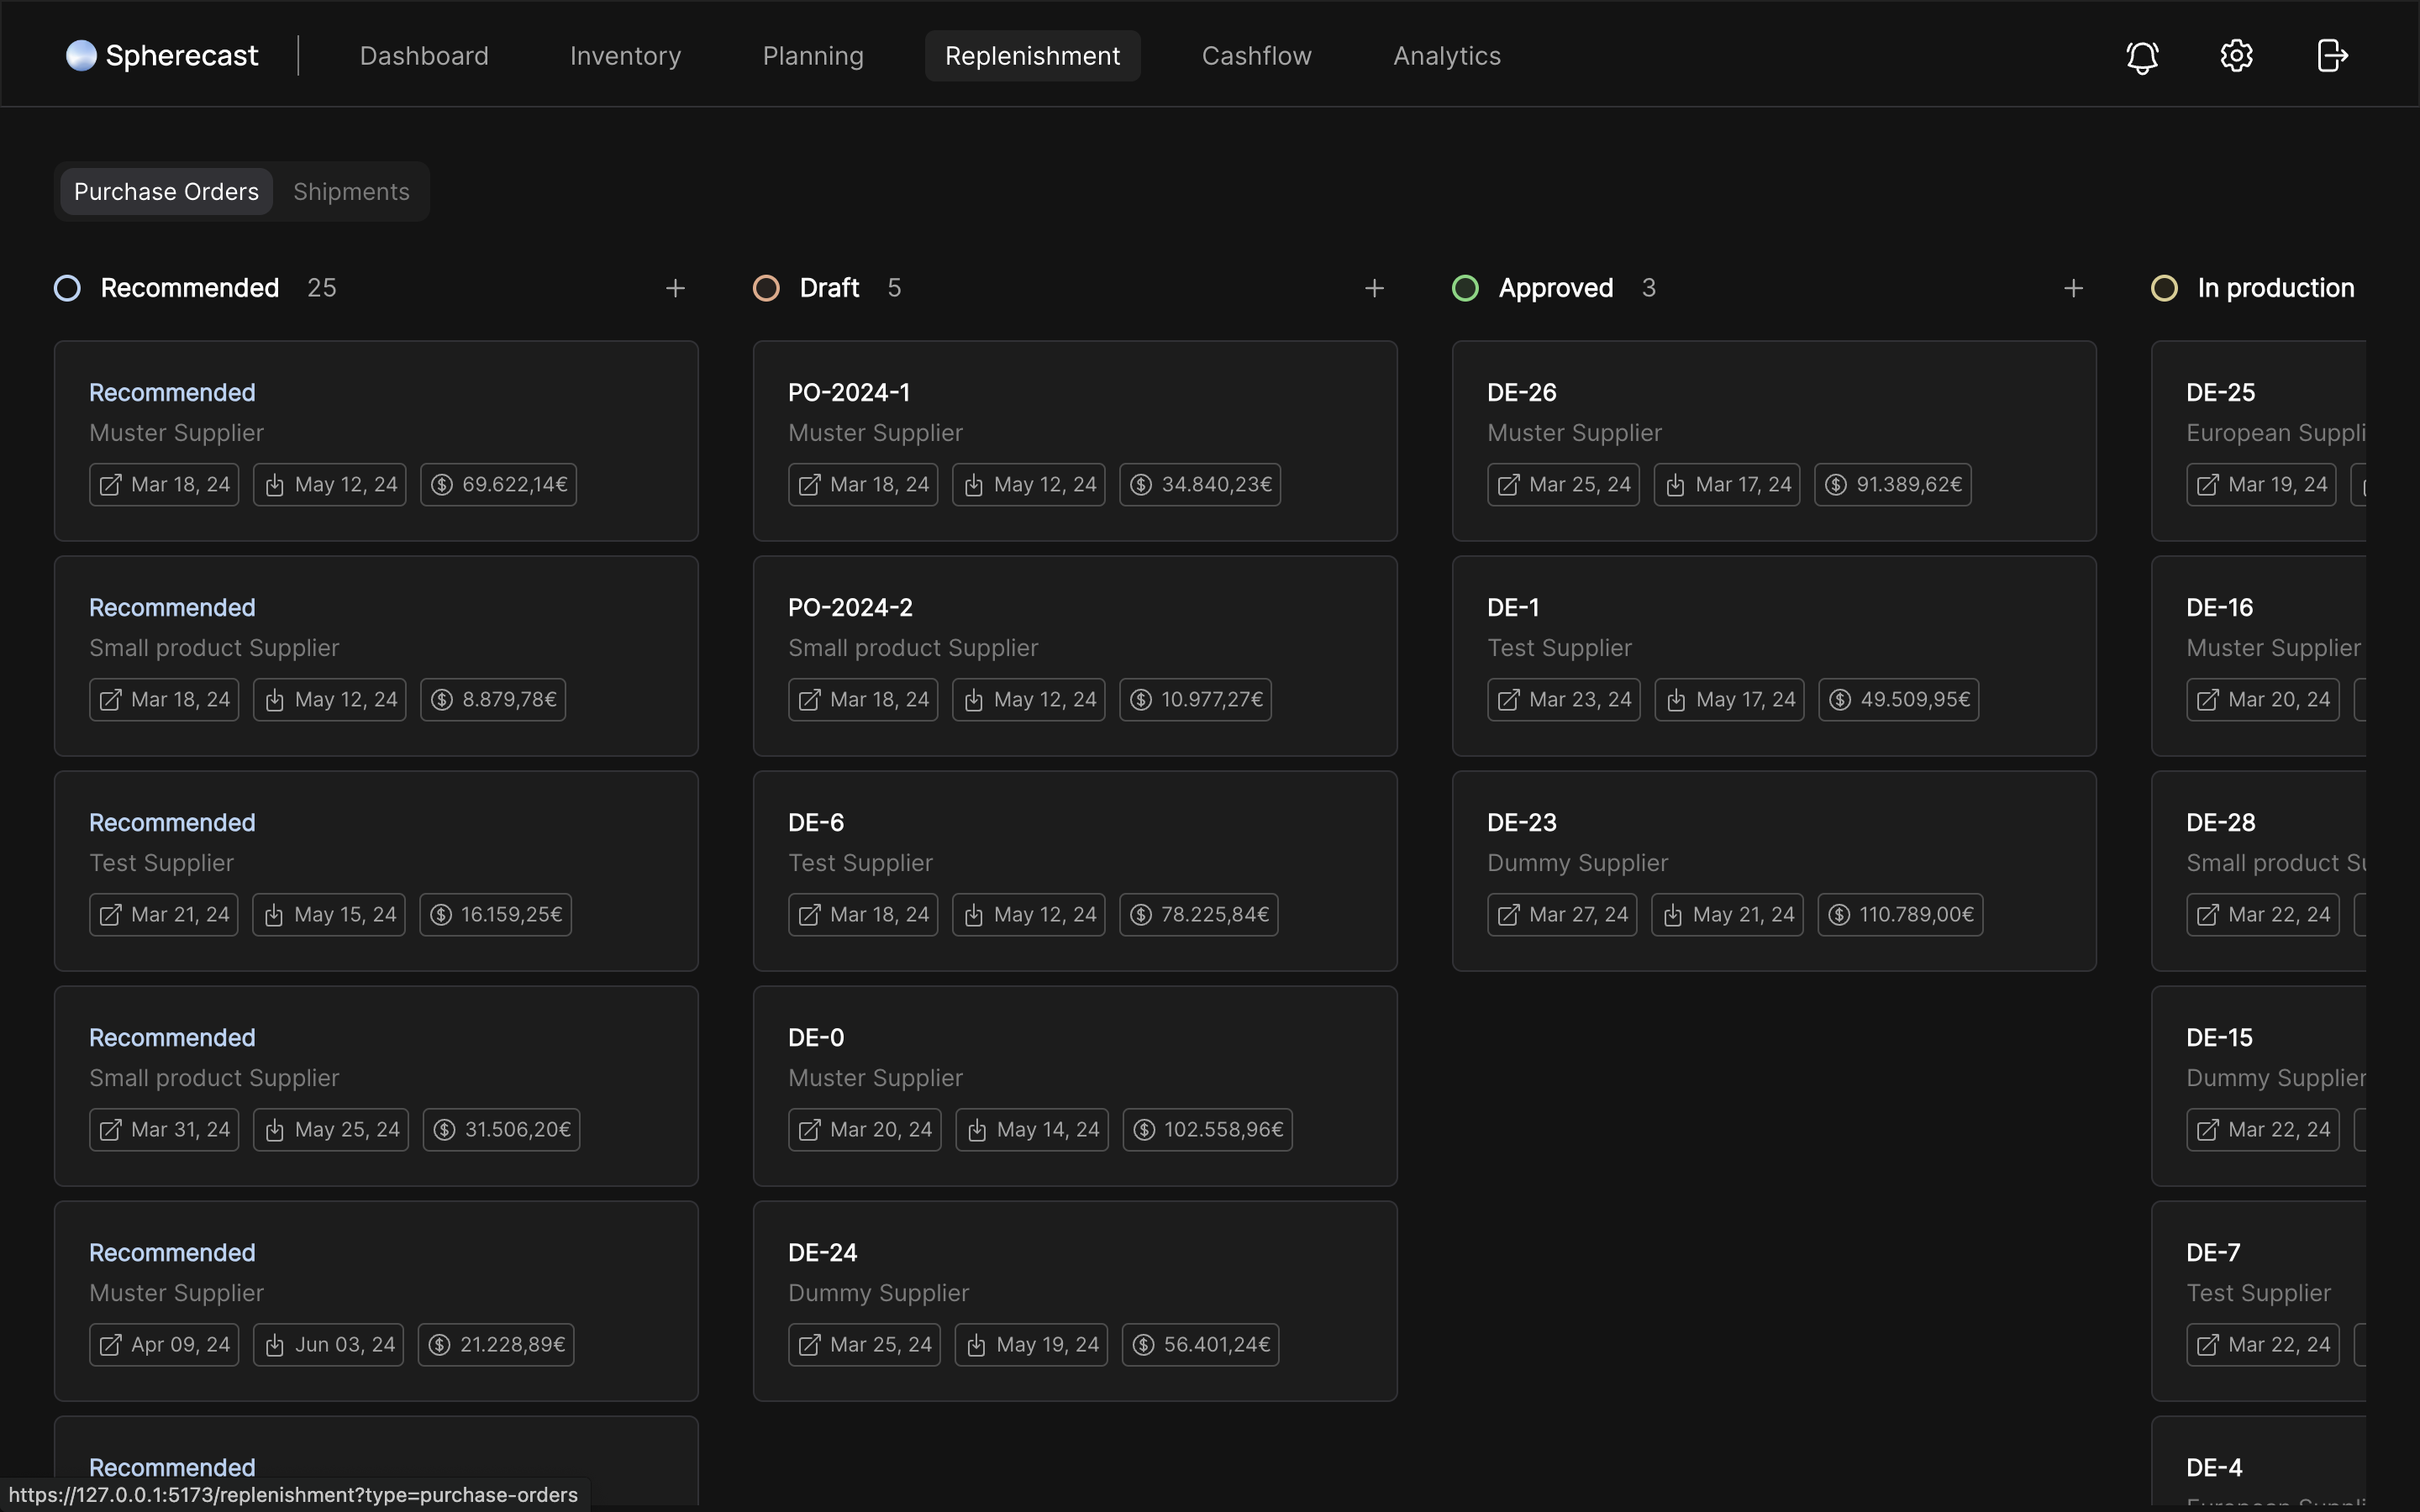The width and height of the screenshot is (2420, 1512).
Task: Open the first Recommended Muster Supplier link
Action: (172, 393)
